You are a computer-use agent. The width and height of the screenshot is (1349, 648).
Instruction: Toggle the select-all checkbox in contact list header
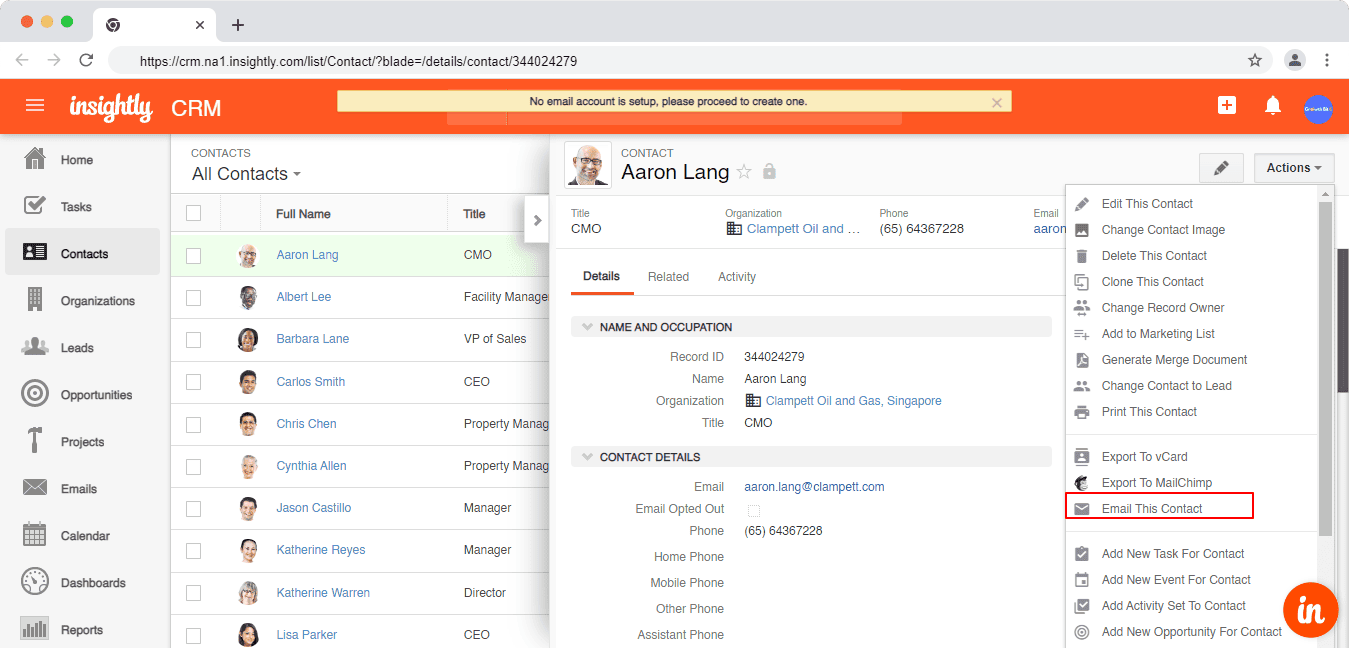tap(196, 212)
